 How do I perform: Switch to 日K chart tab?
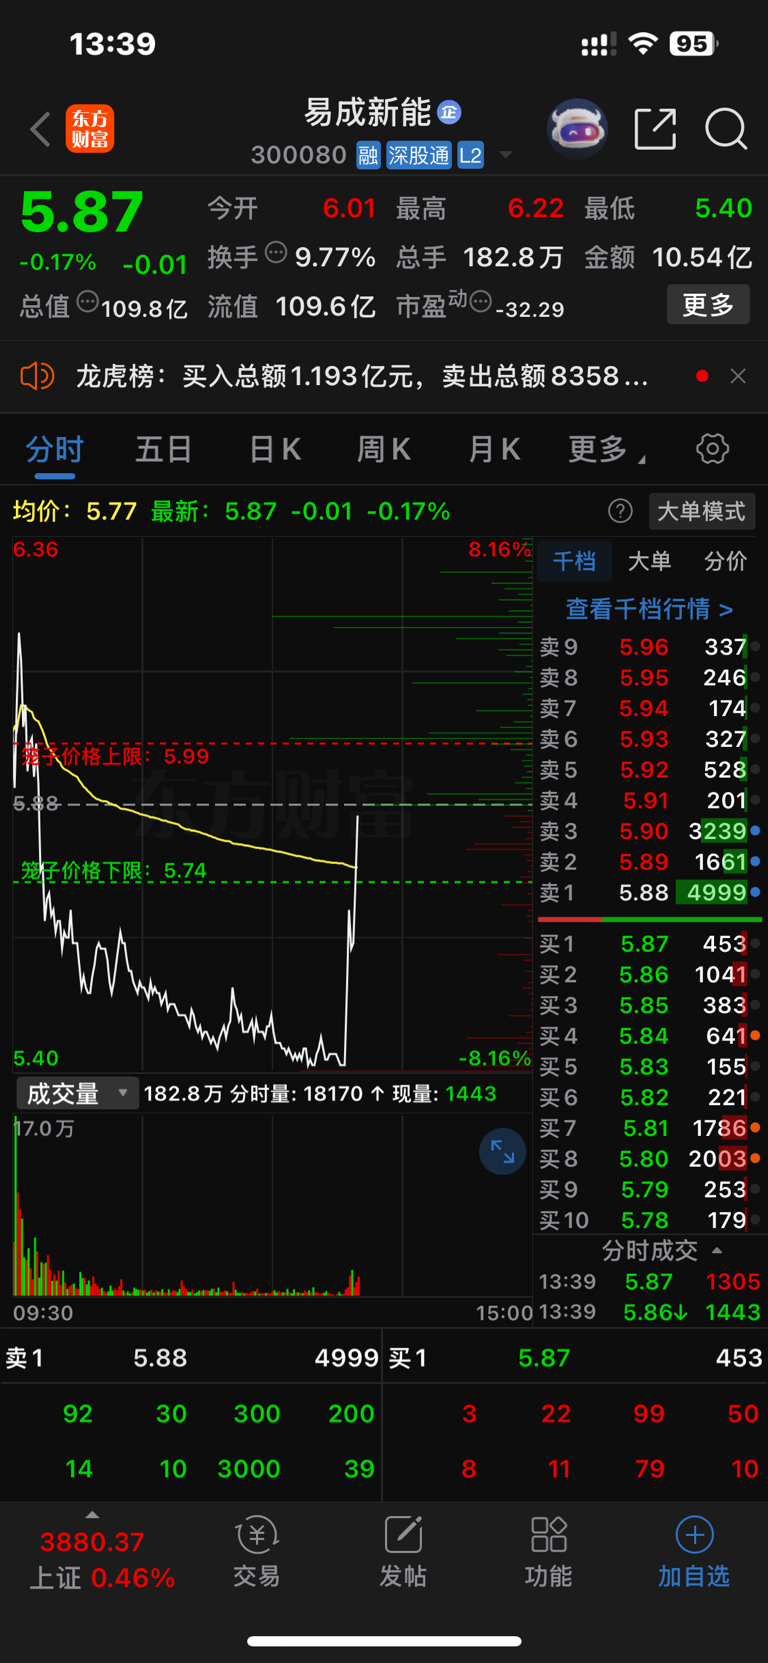pyautogui.click(x=275, y=449)
